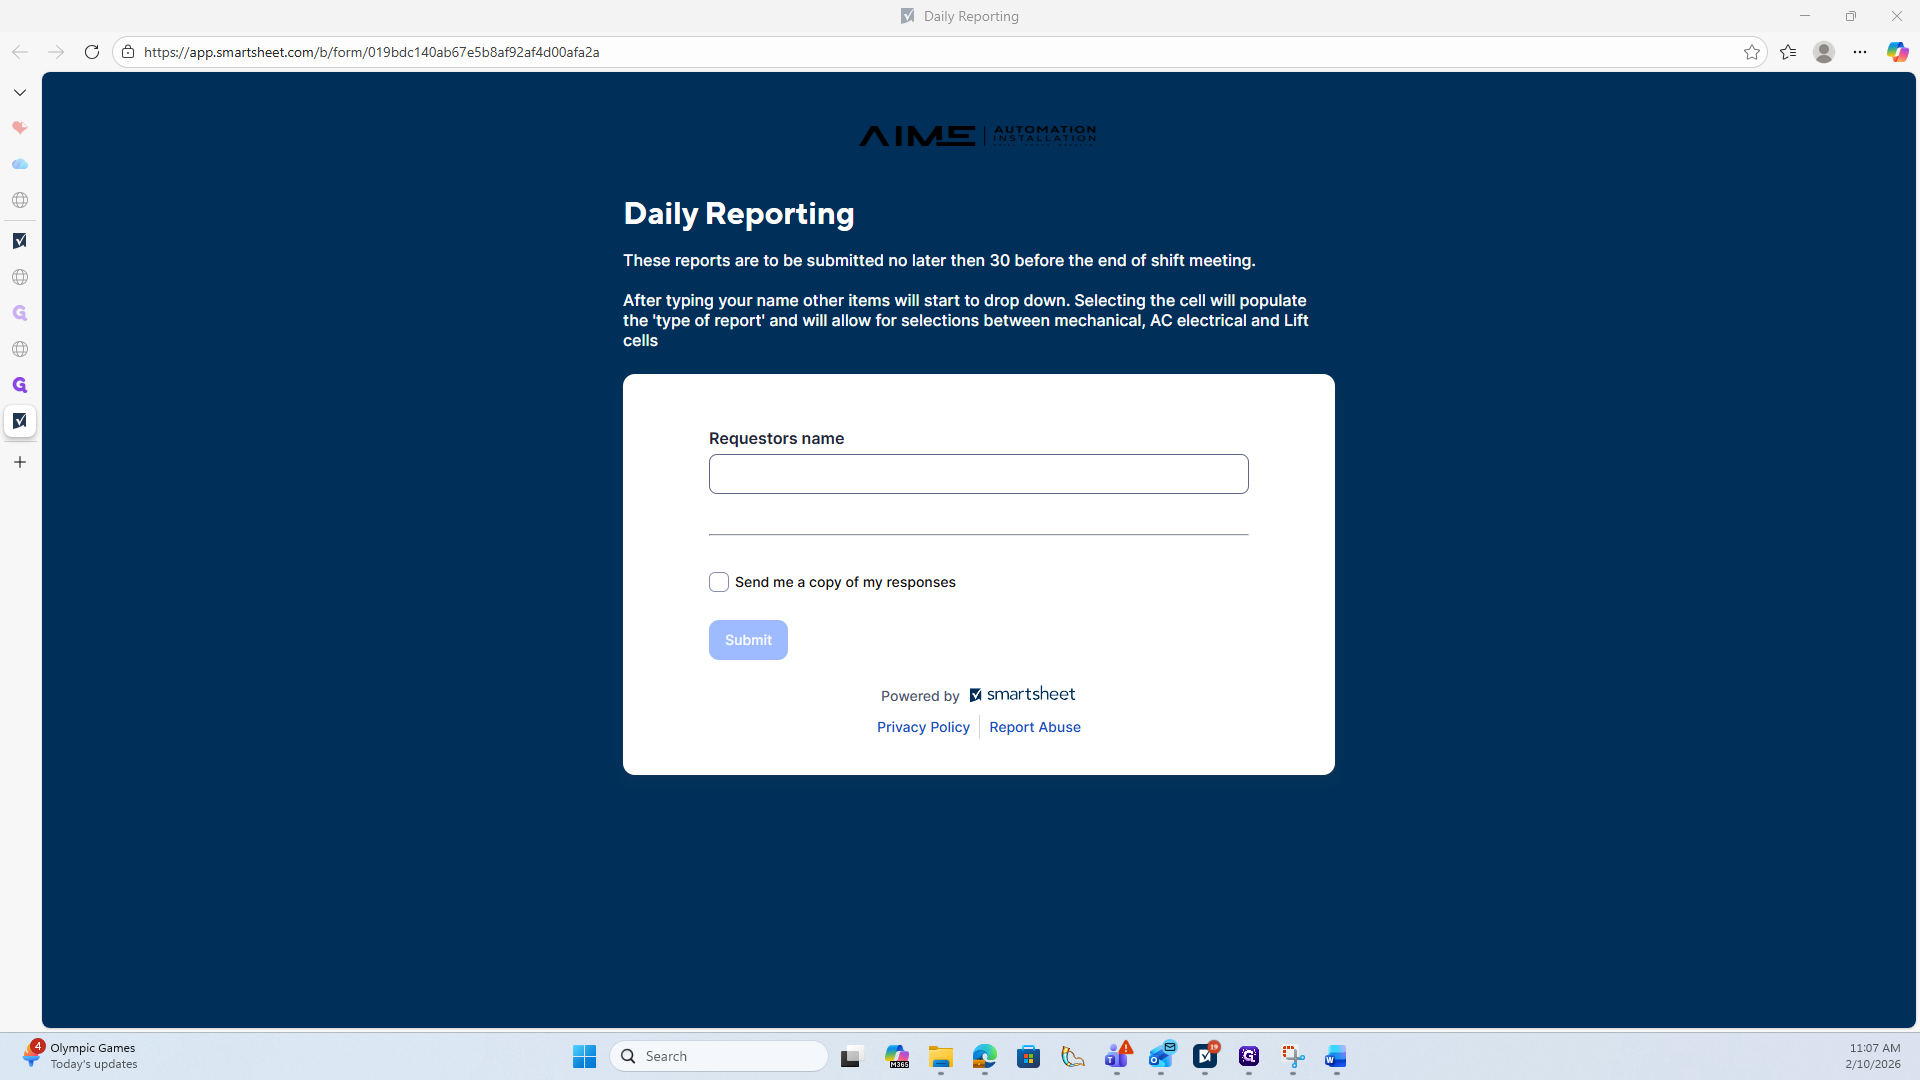1920x1080 pixels.
Task: Open the Favorites hub icon next to the star
Action: pyautogui.click(x=1788, y=52)
